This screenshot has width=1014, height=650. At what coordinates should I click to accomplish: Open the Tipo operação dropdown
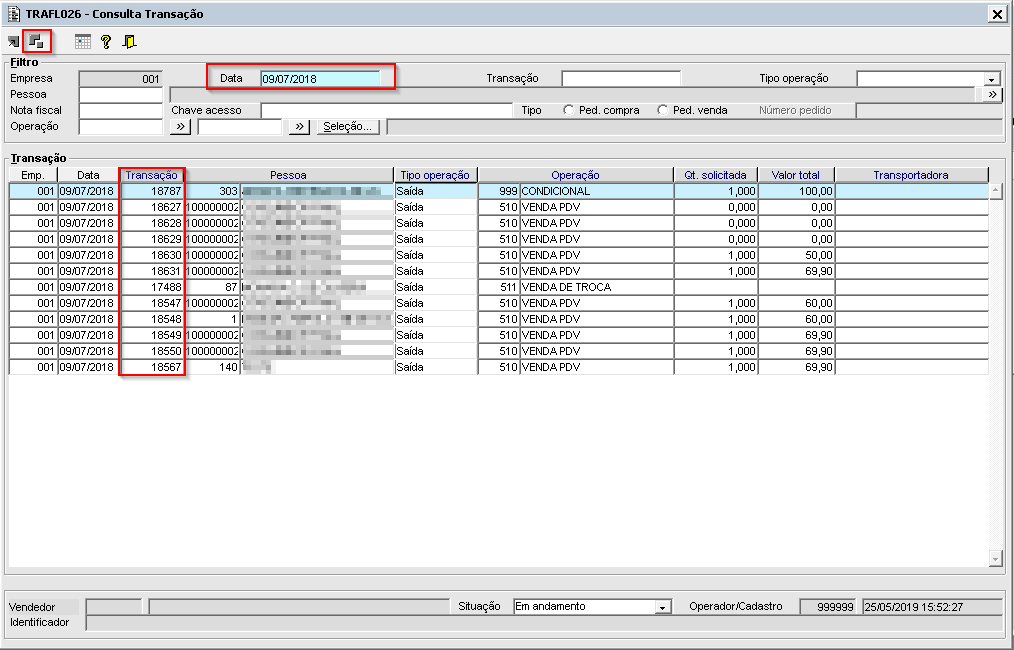click(991, 80)
